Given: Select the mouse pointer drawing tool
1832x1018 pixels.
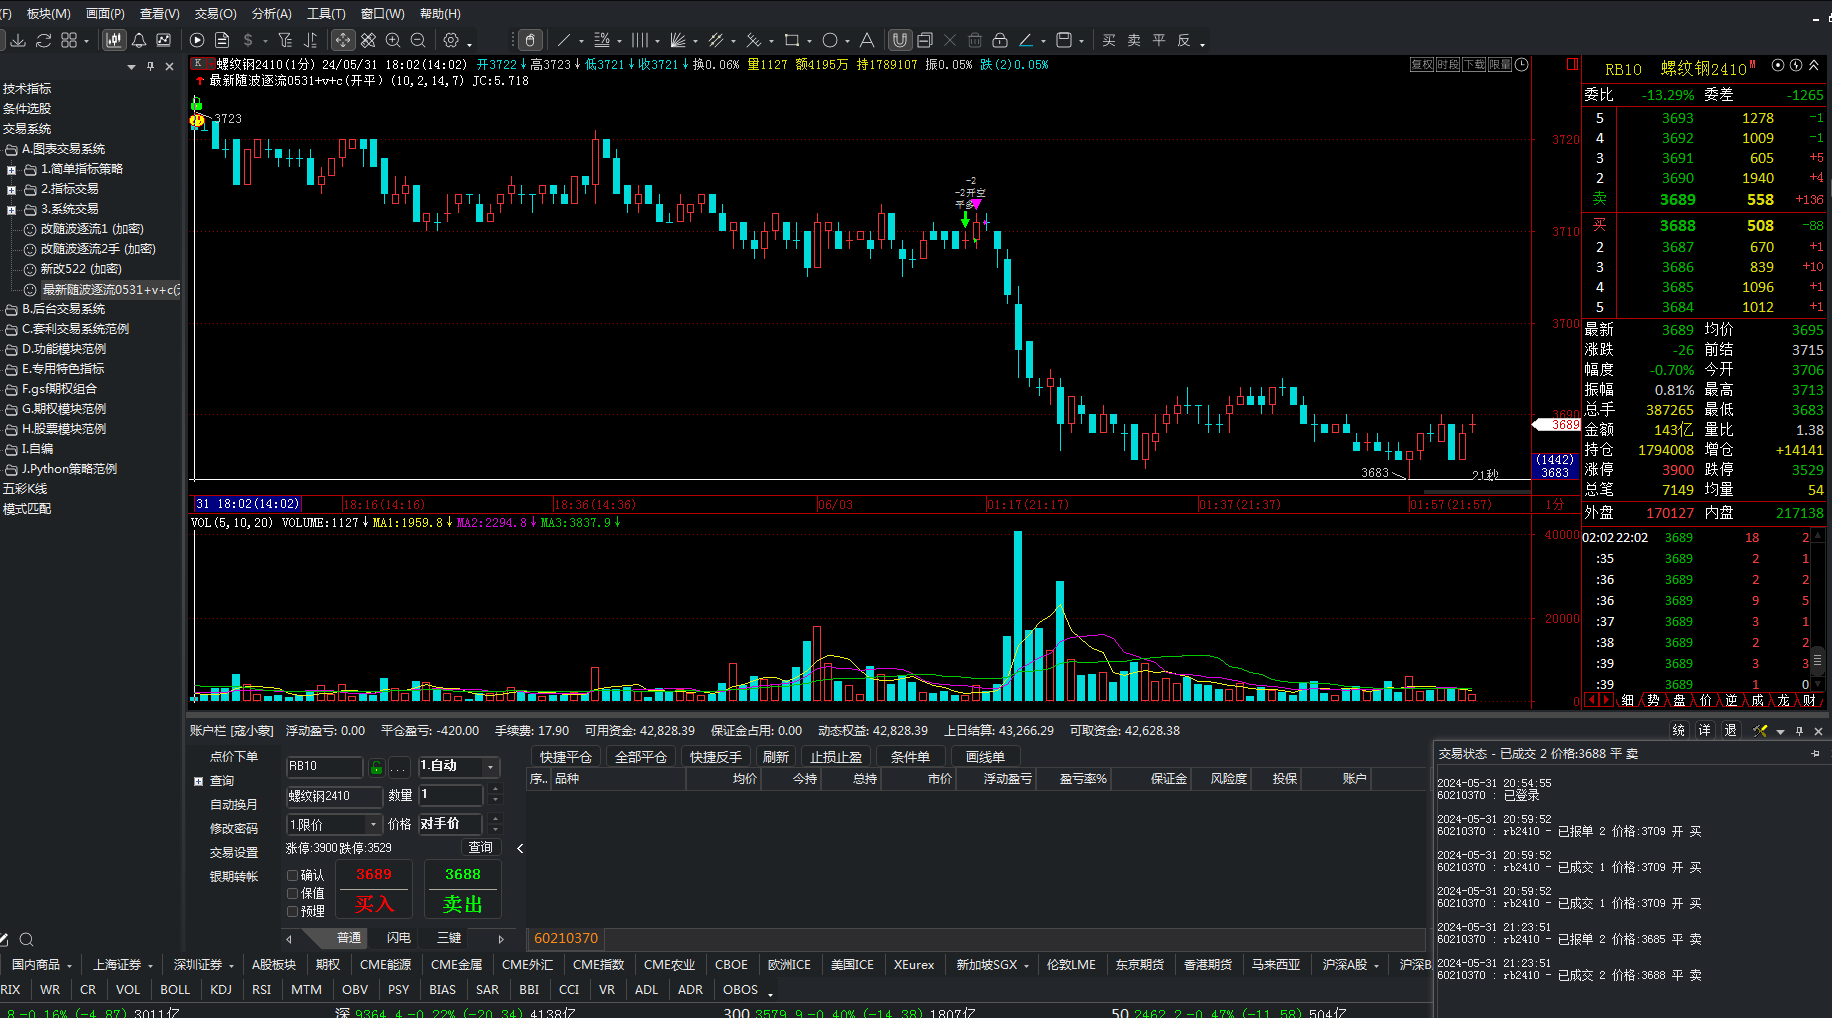Looking at the screenshot, I should (x=530, y=40).
